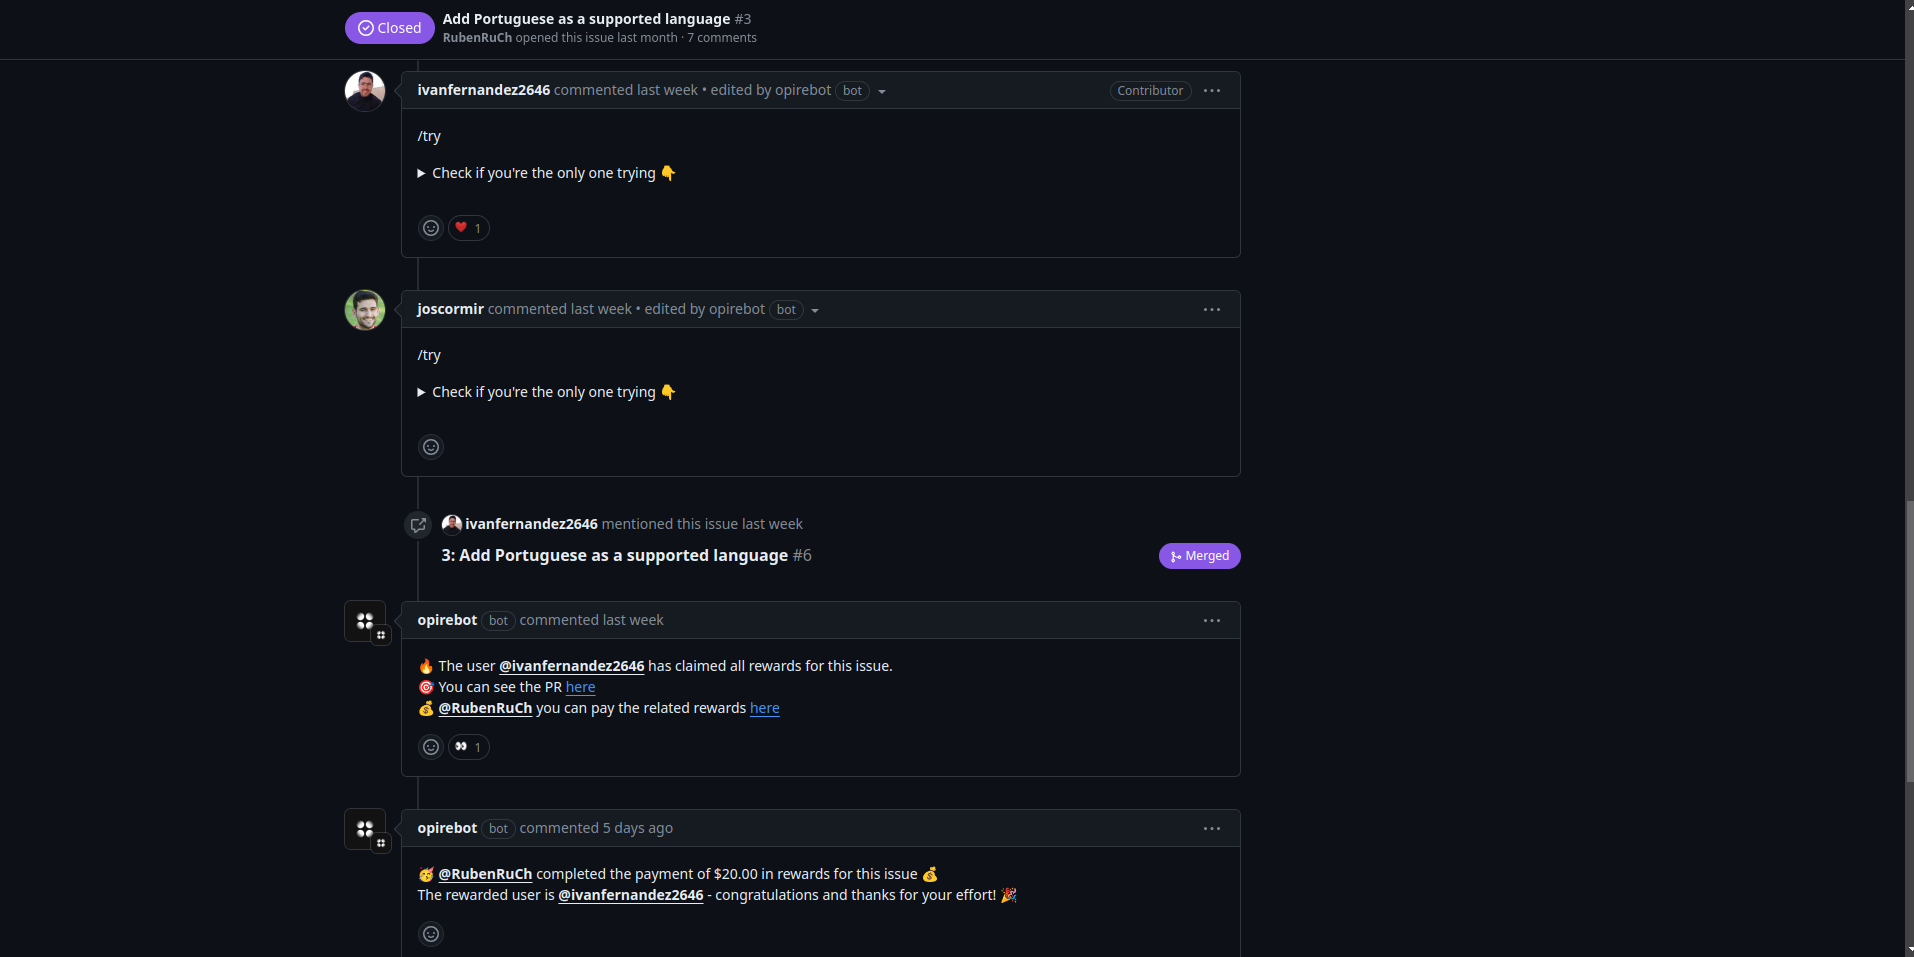Show edit history dropdown on ivanfernandez2646's comment
The width and height of the screenshot is (1914, 957).
pyautogui.click(x=882, y=92)
